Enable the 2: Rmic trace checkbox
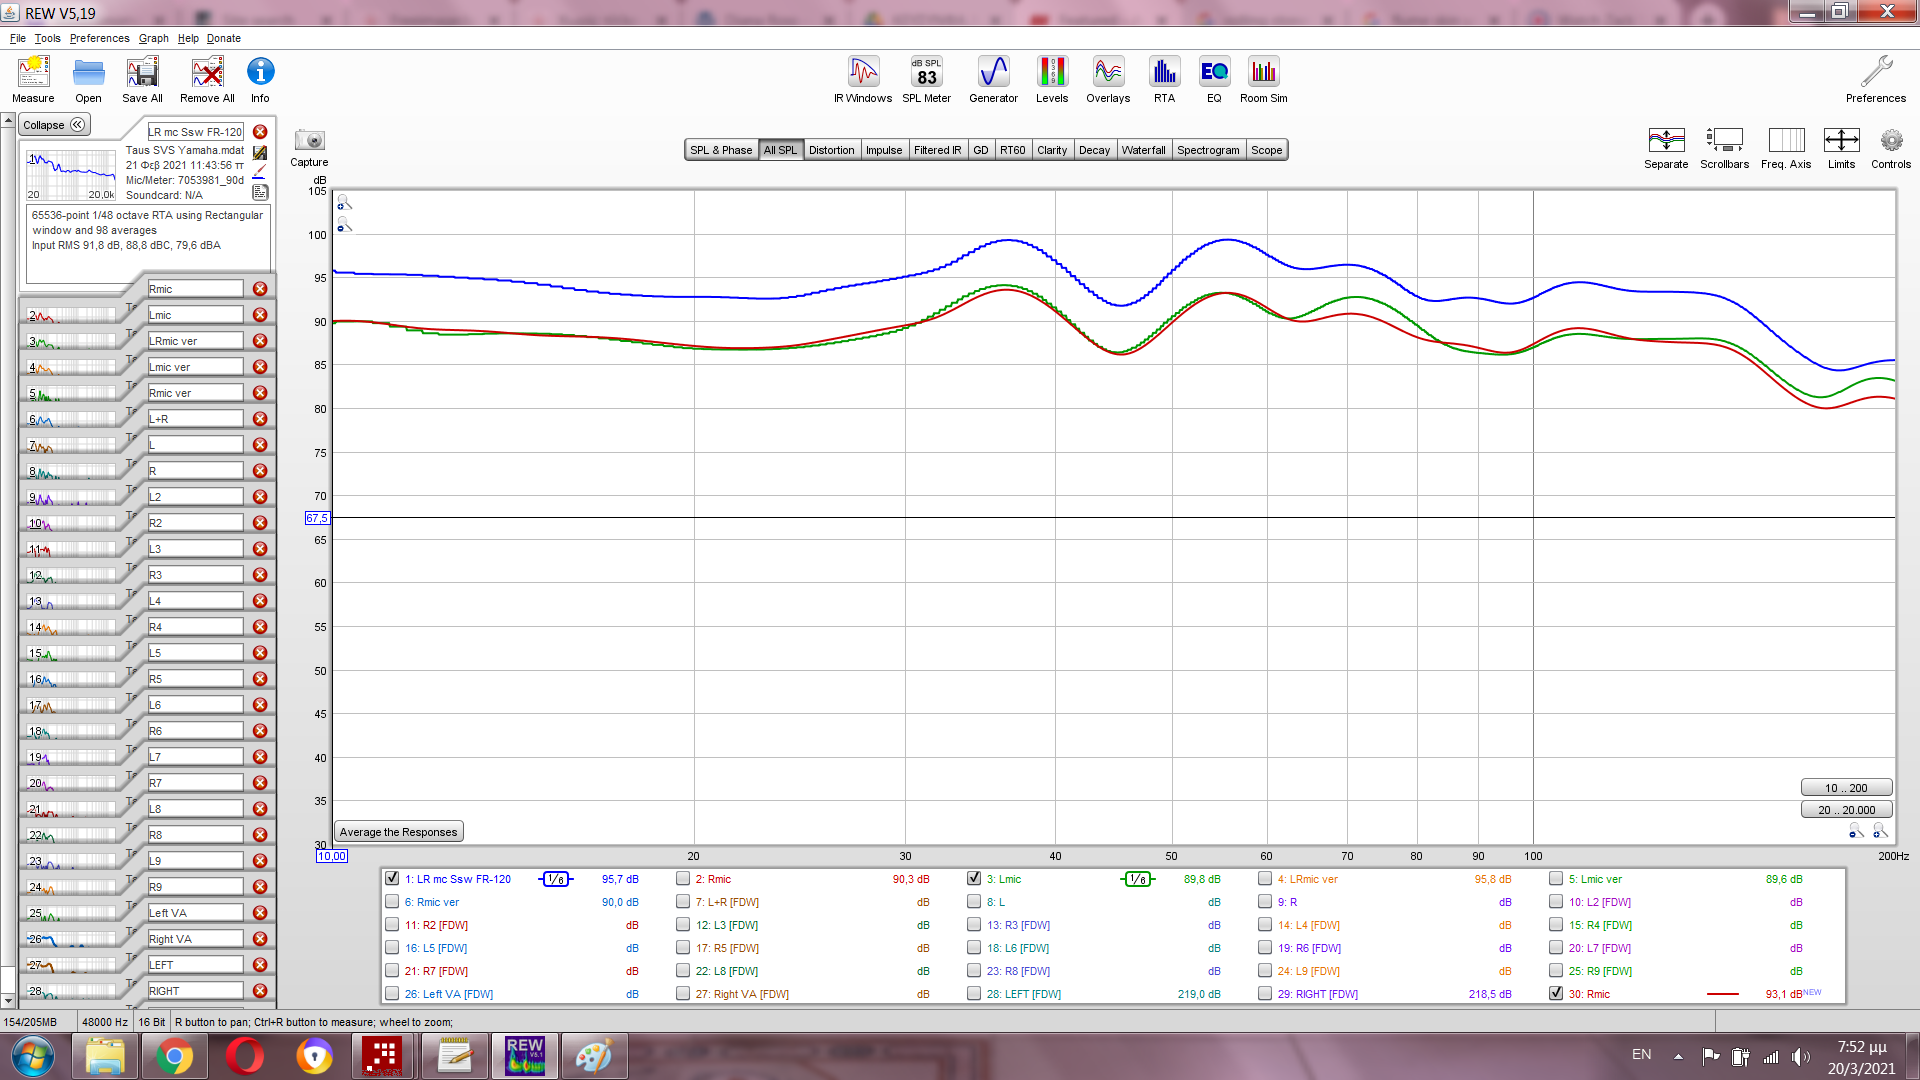The image size is (1920, 1080). [x=683, y=878]
